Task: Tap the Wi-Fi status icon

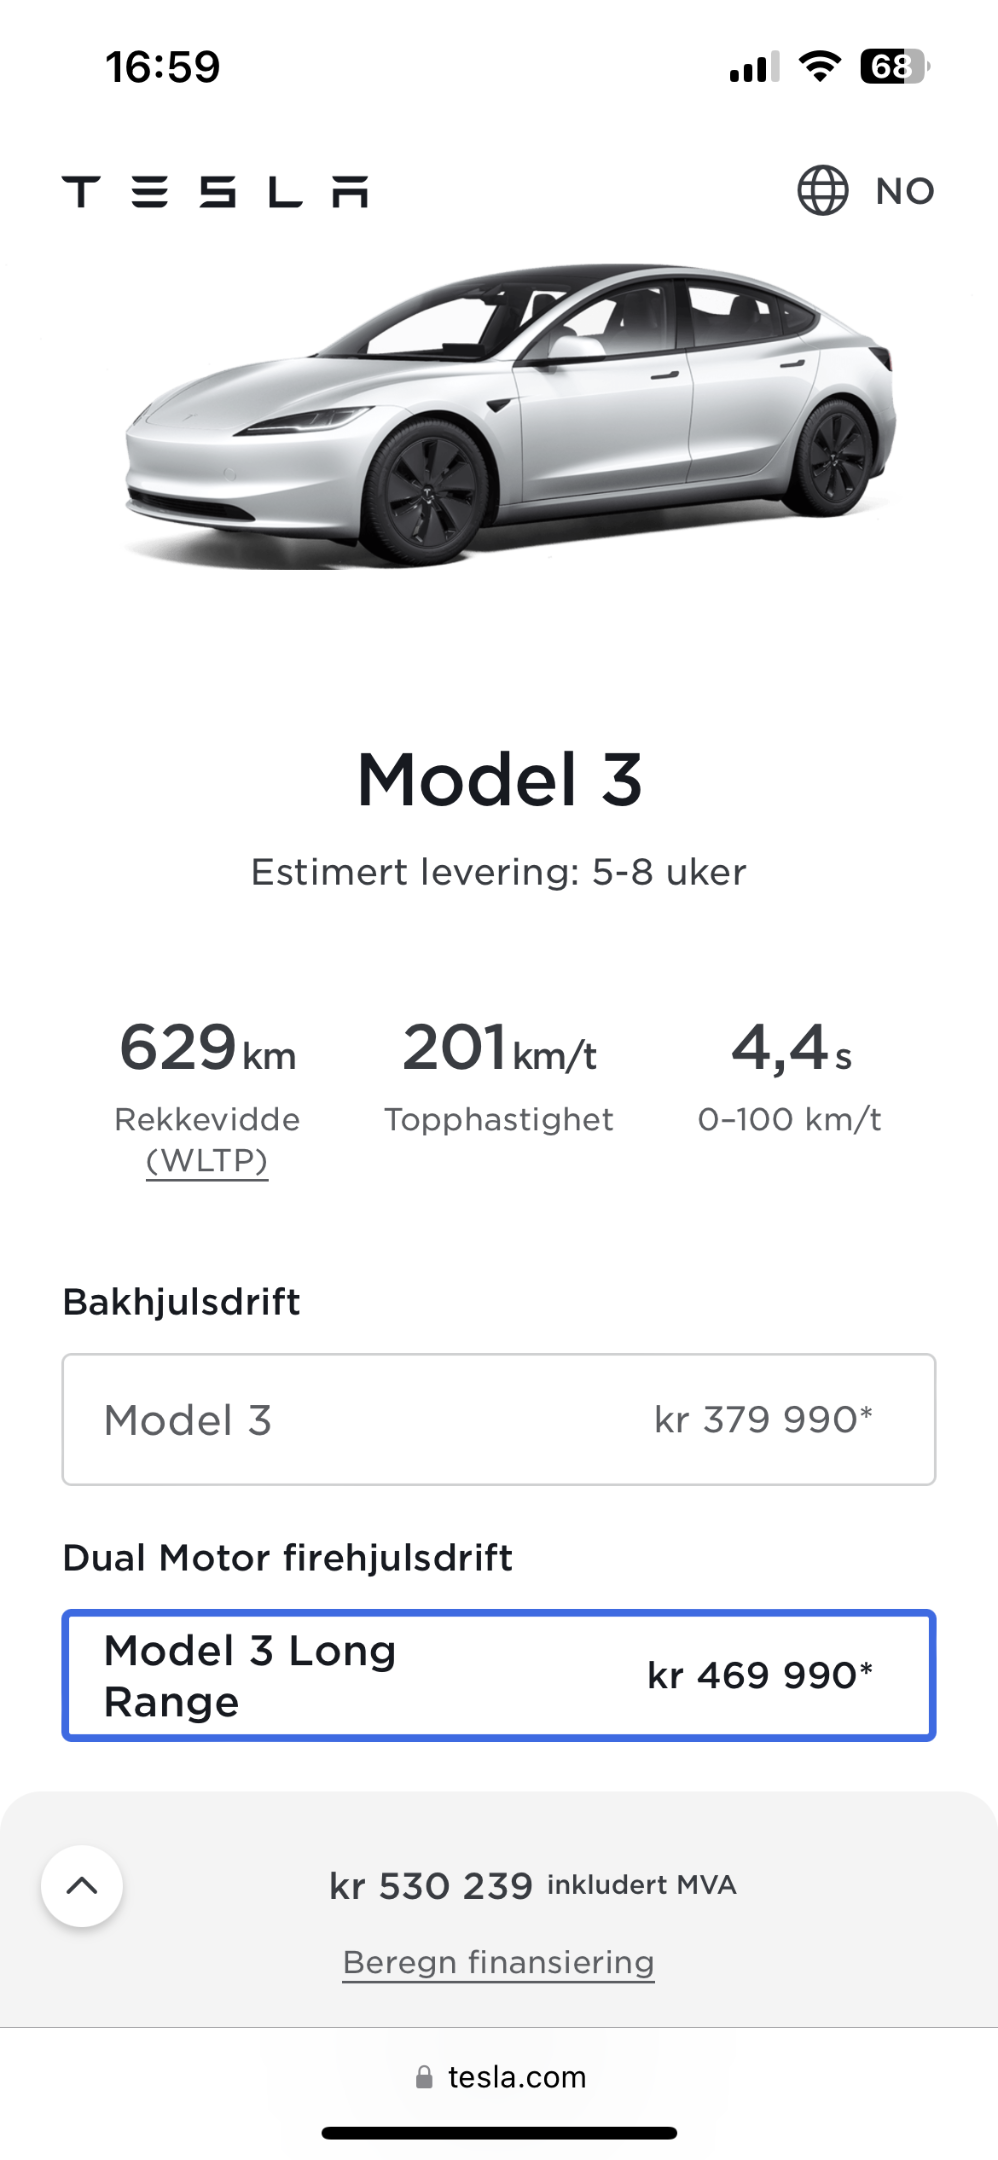Action: (819, 67)
